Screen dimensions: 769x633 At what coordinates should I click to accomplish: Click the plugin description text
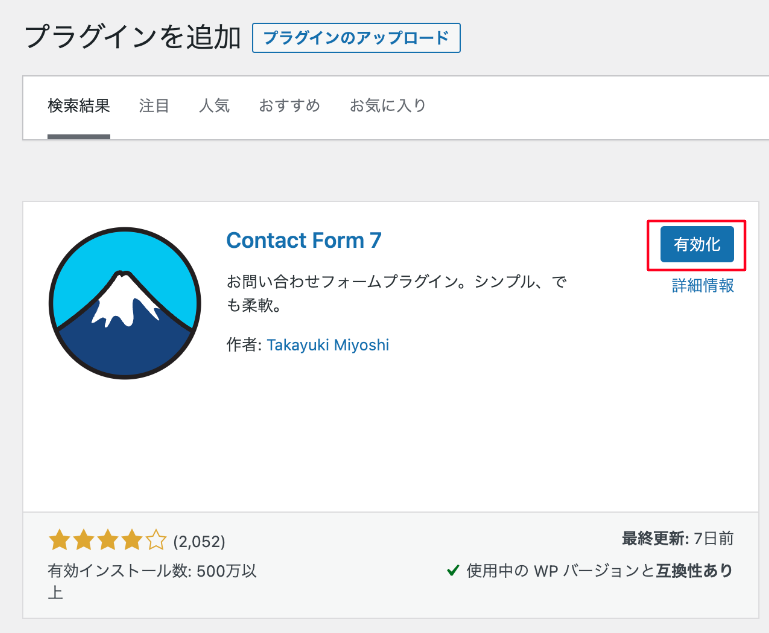pyautogui.click(x=397, y=294)
